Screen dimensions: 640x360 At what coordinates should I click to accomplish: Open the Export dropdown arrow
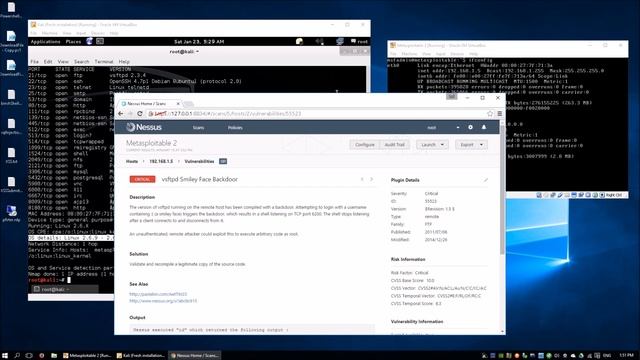(481, 145)
